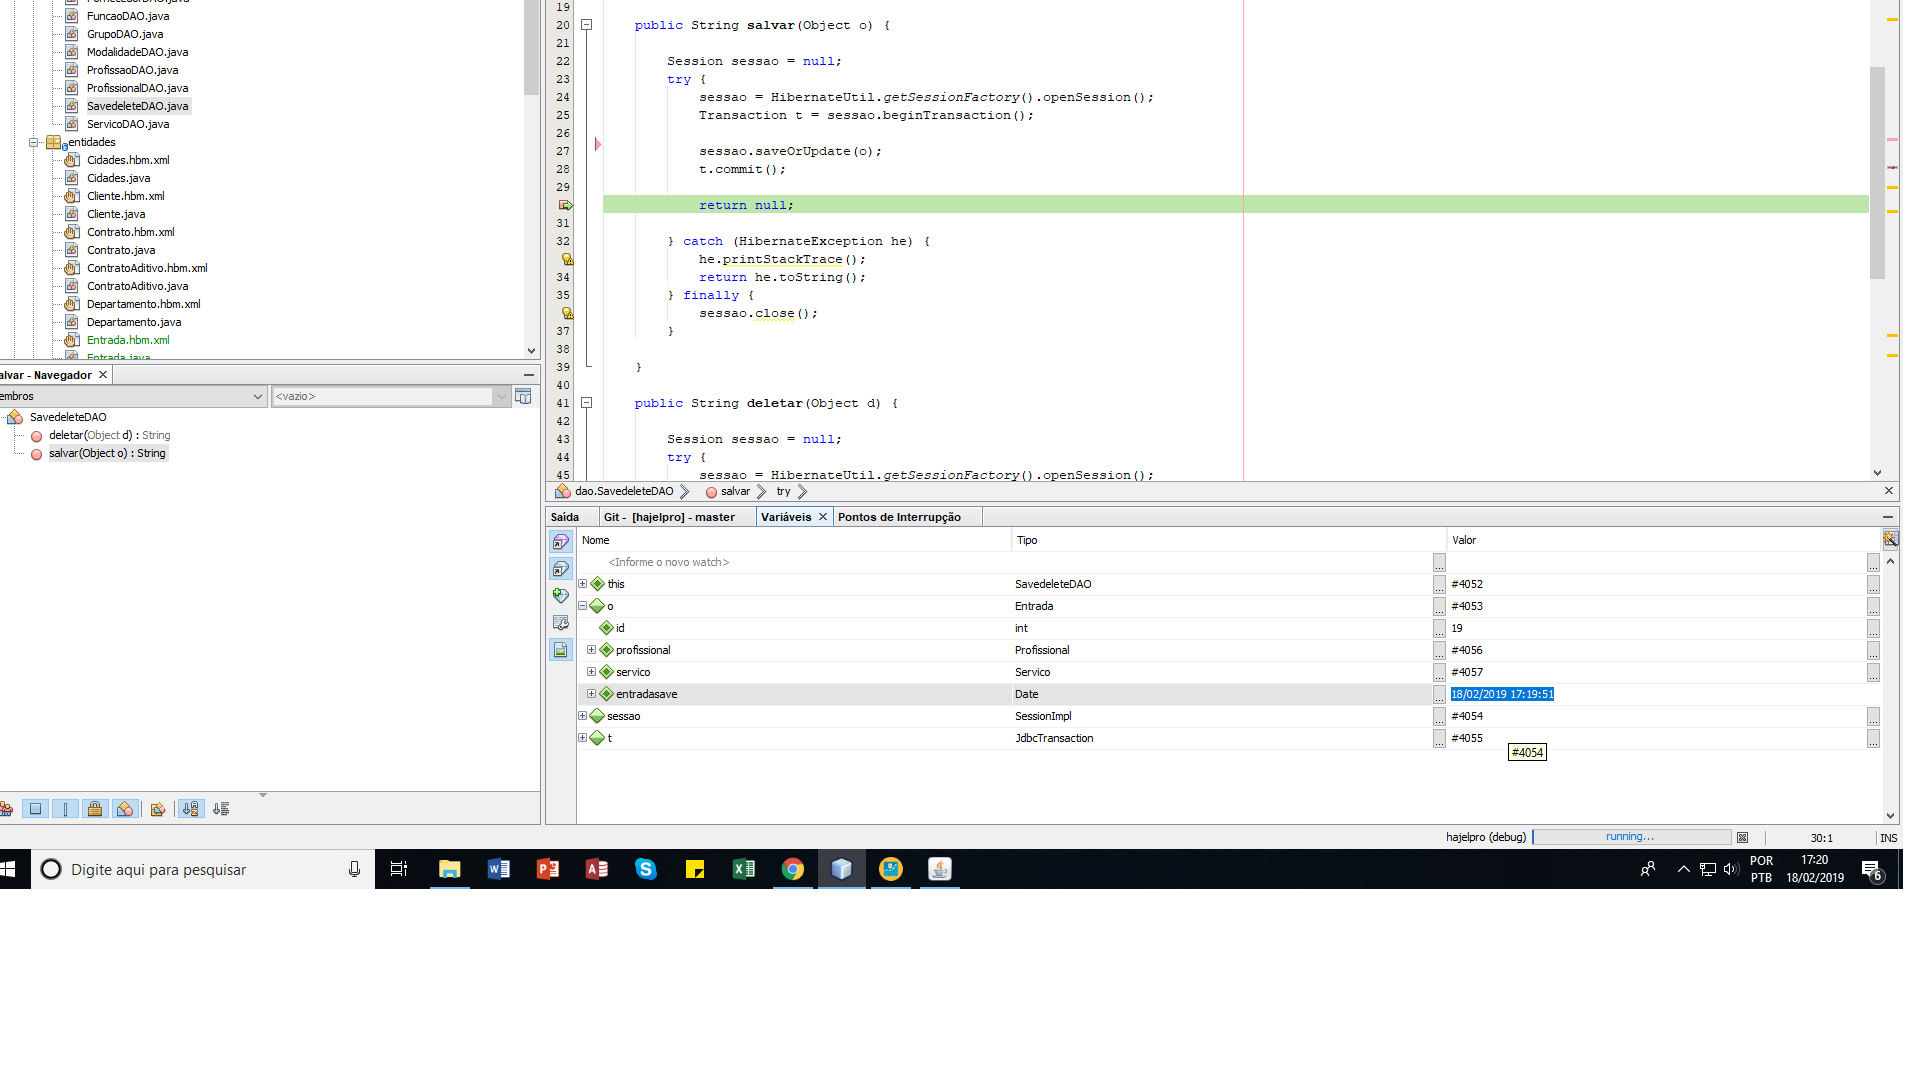Select salvar(Object o) in Navigator
Screen dimensions: 1920x1080
(x=107, y=453)
